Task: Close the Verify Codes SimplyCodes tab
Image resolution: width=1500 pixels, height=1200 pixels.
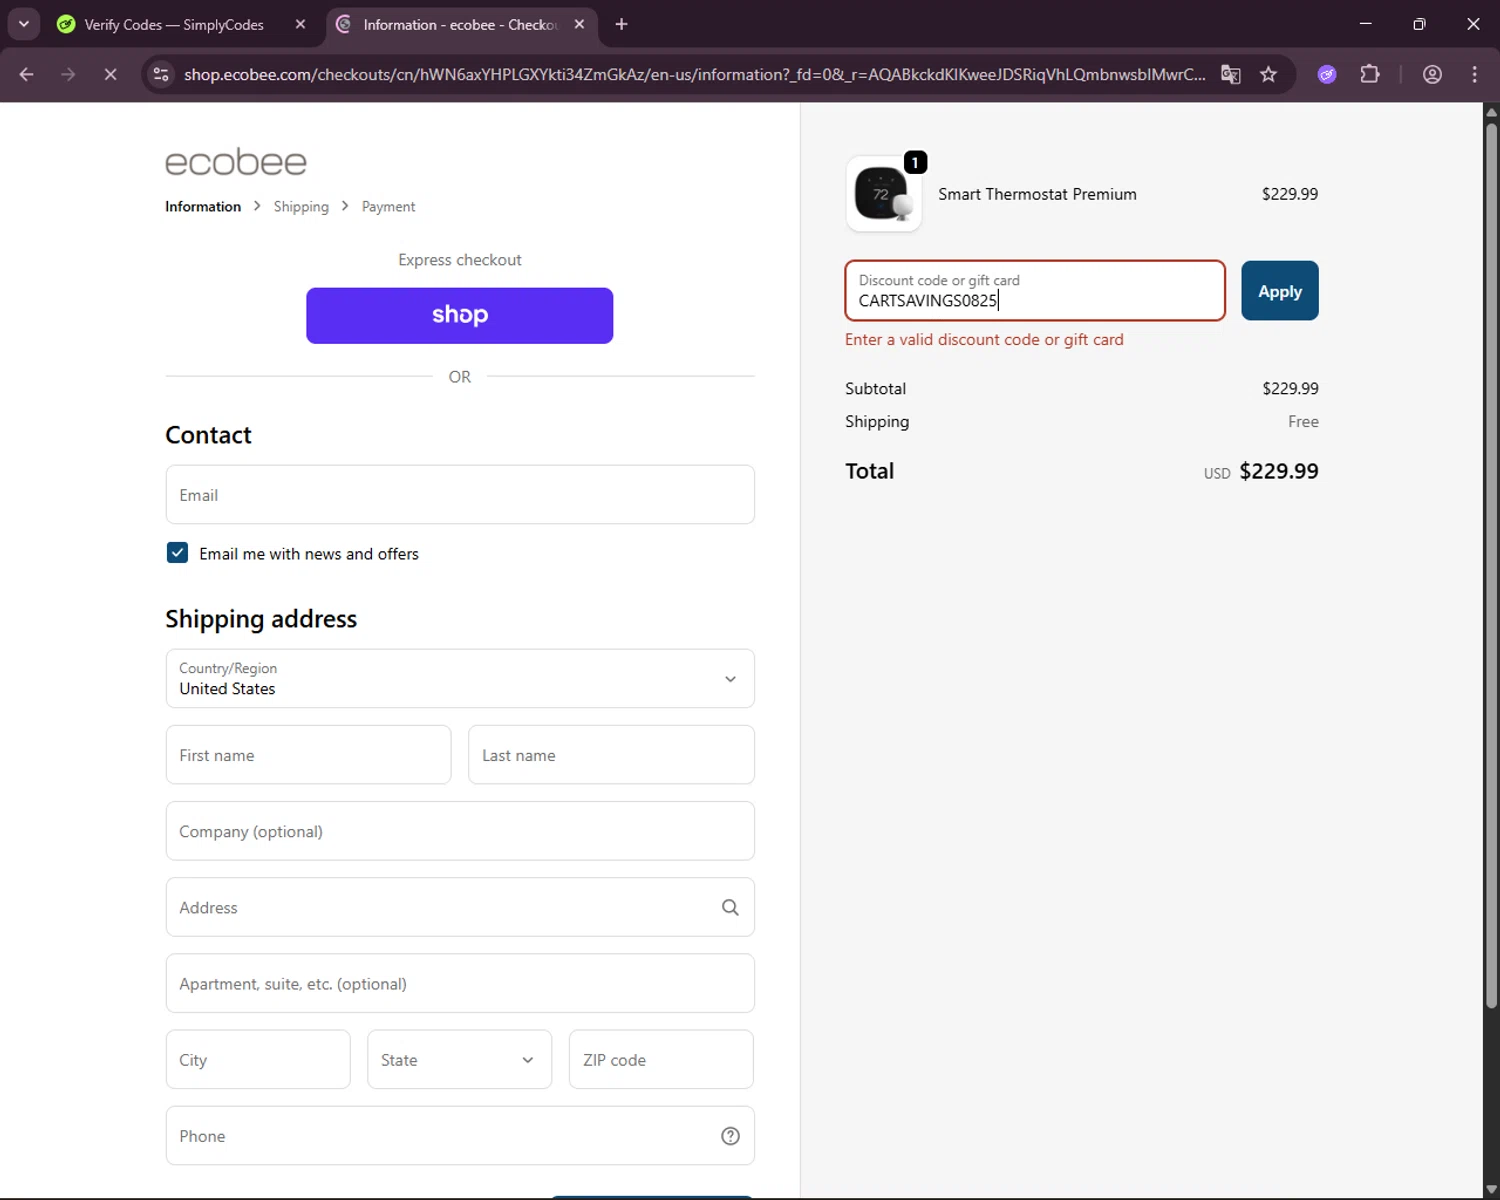Action: [x=300, y=24]
